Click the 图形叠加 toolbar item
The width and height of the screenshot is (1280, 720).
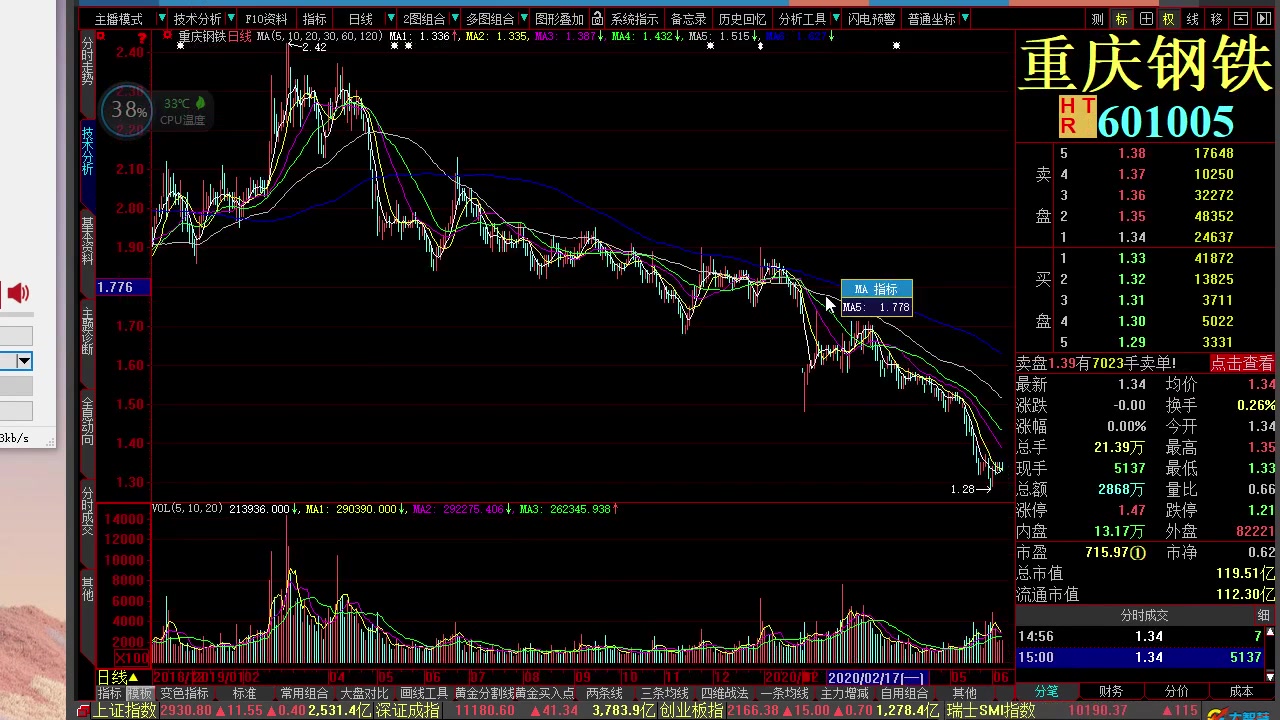(559, 19)
